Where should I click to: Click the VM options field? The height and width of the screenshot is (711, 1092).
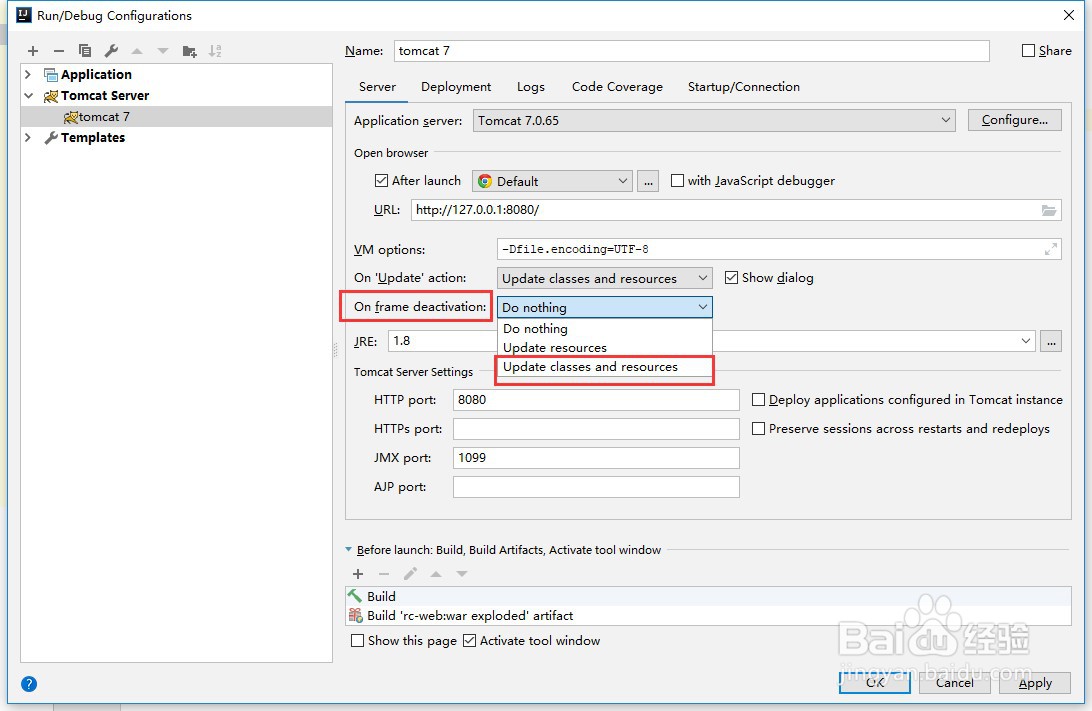(779, 249)
